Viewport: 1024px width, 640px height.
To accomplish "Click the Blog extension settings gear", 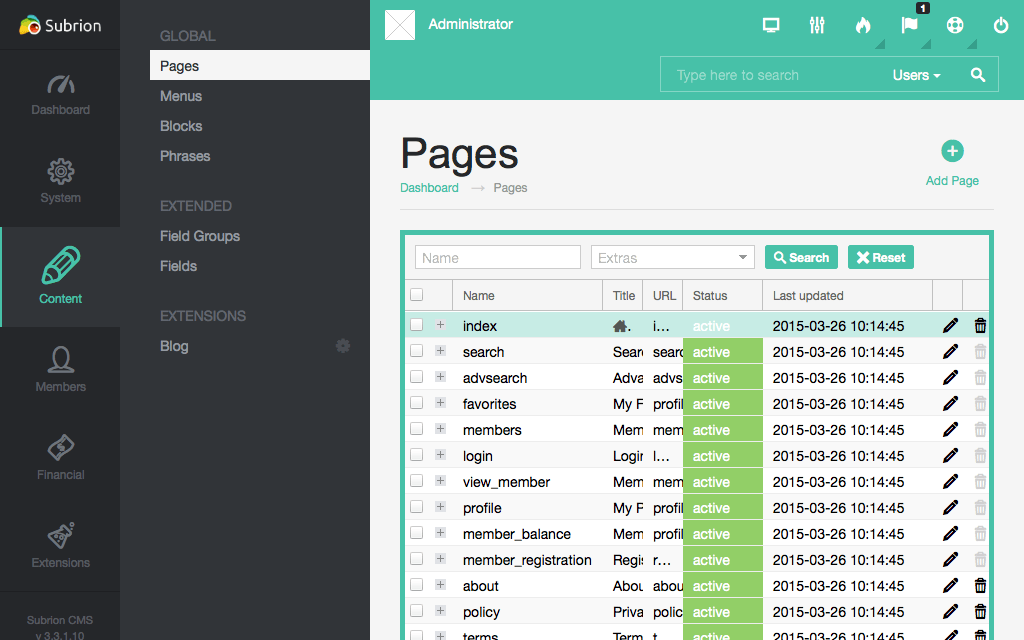I will [343, 346].
